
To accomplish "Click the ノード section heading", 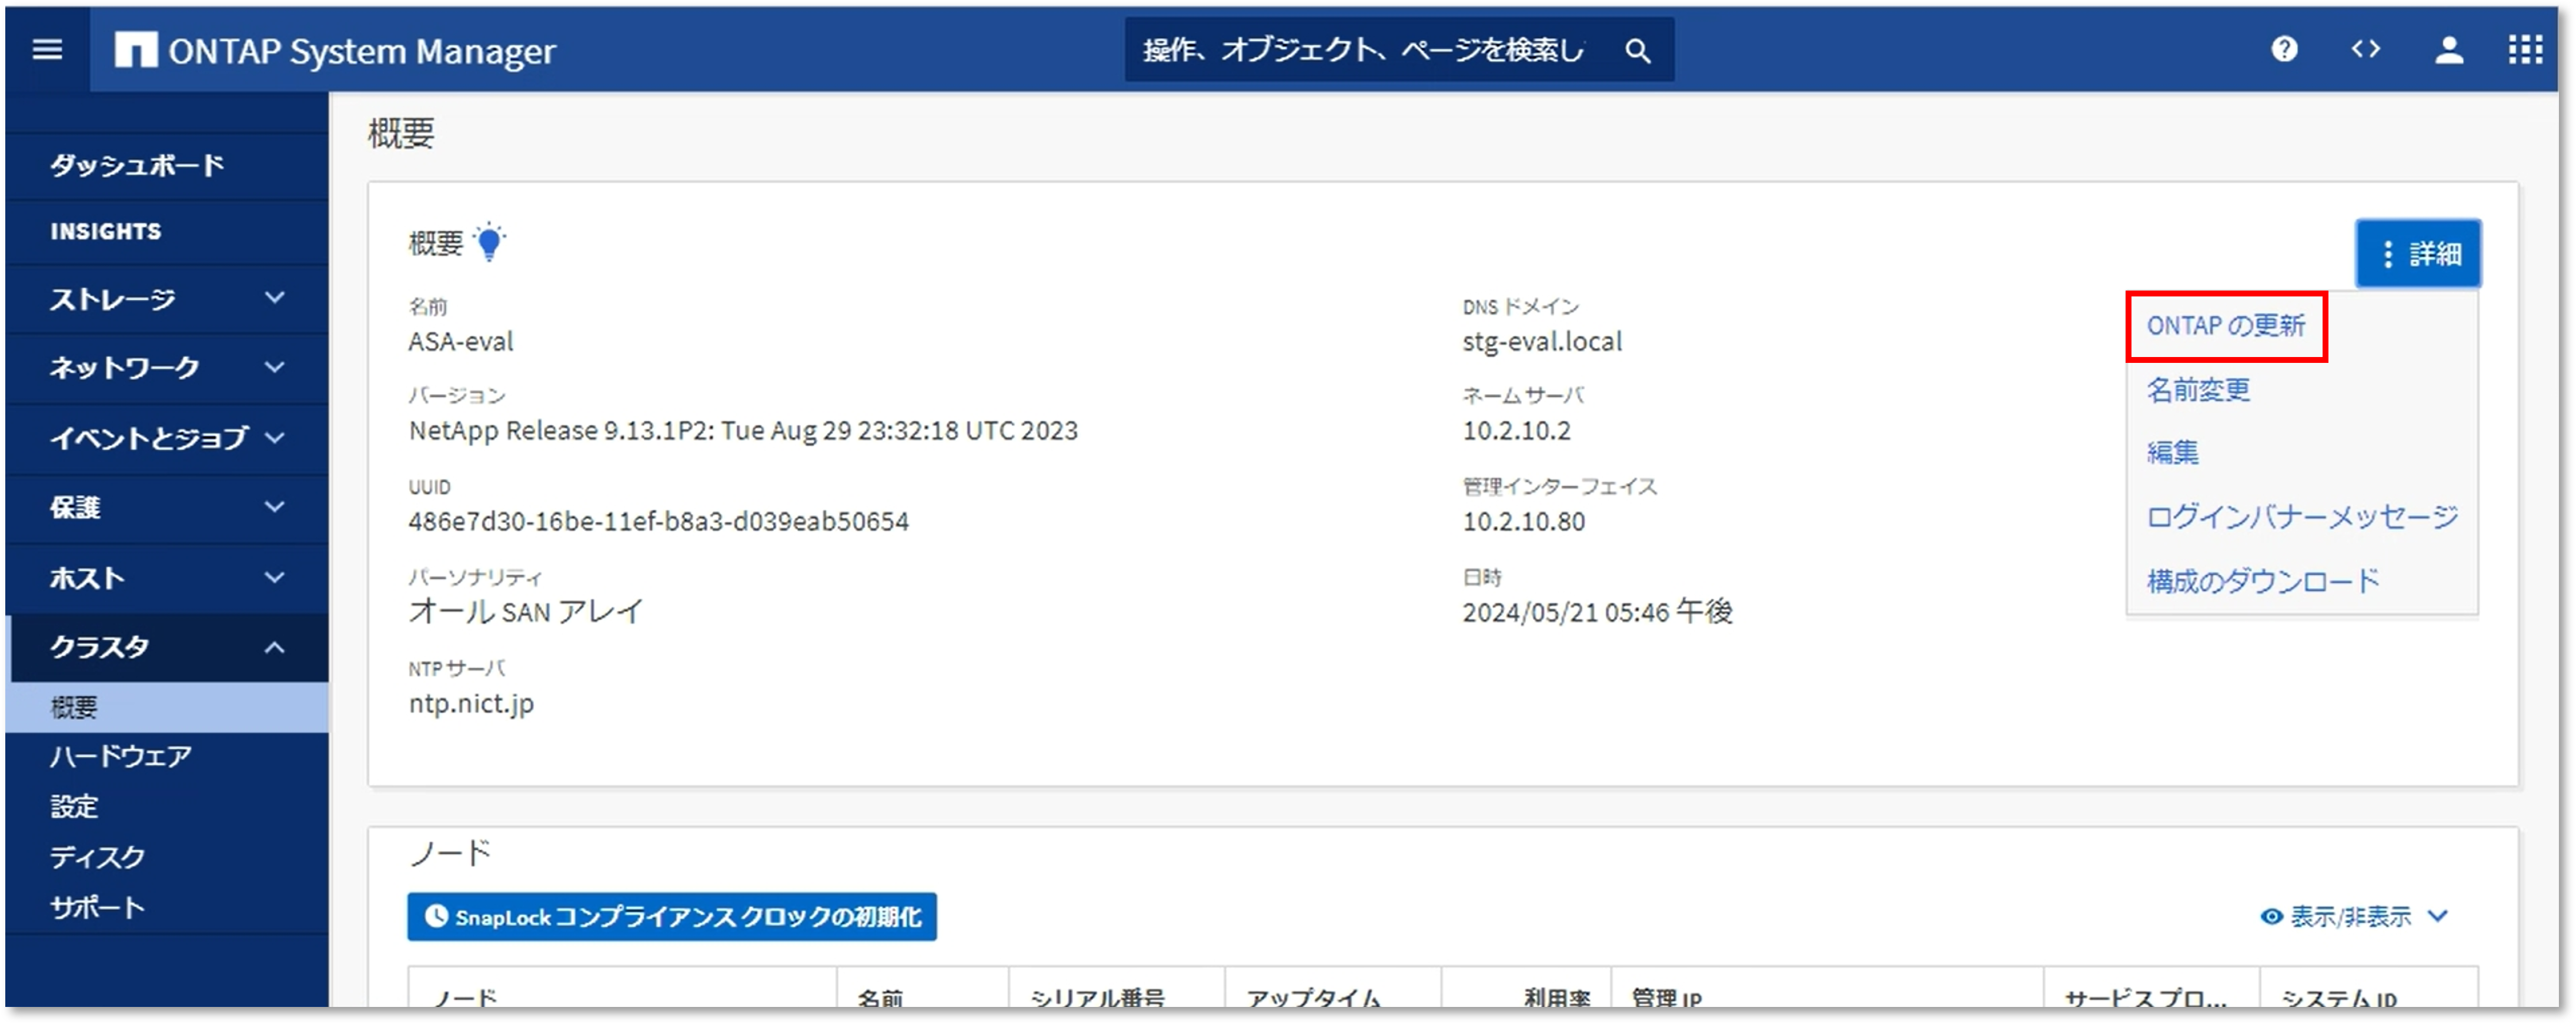I will pos(450,853).
